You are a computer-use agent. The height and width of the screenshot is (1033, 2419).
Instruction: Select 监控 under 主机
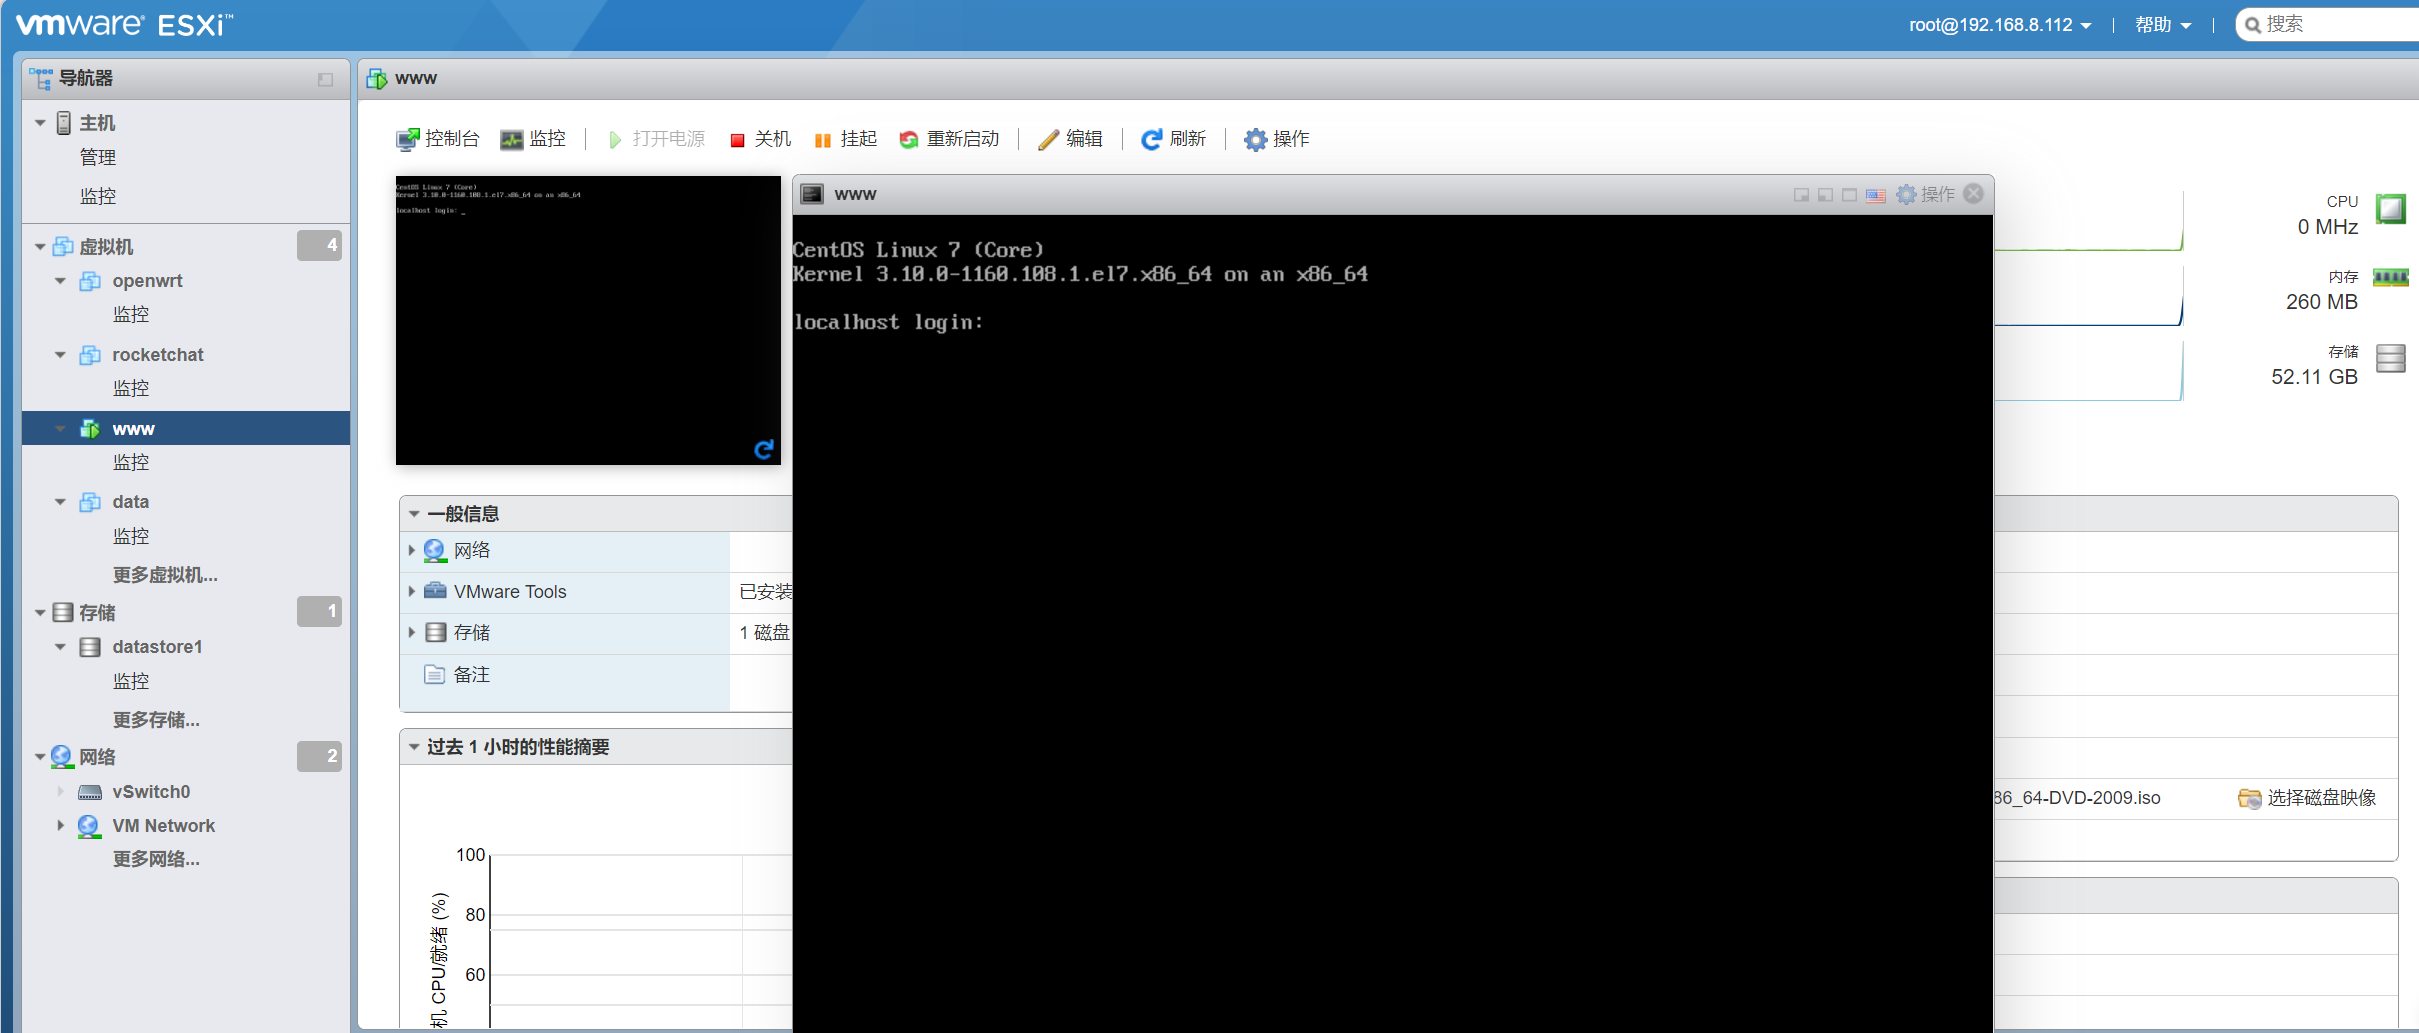point(98,196)
